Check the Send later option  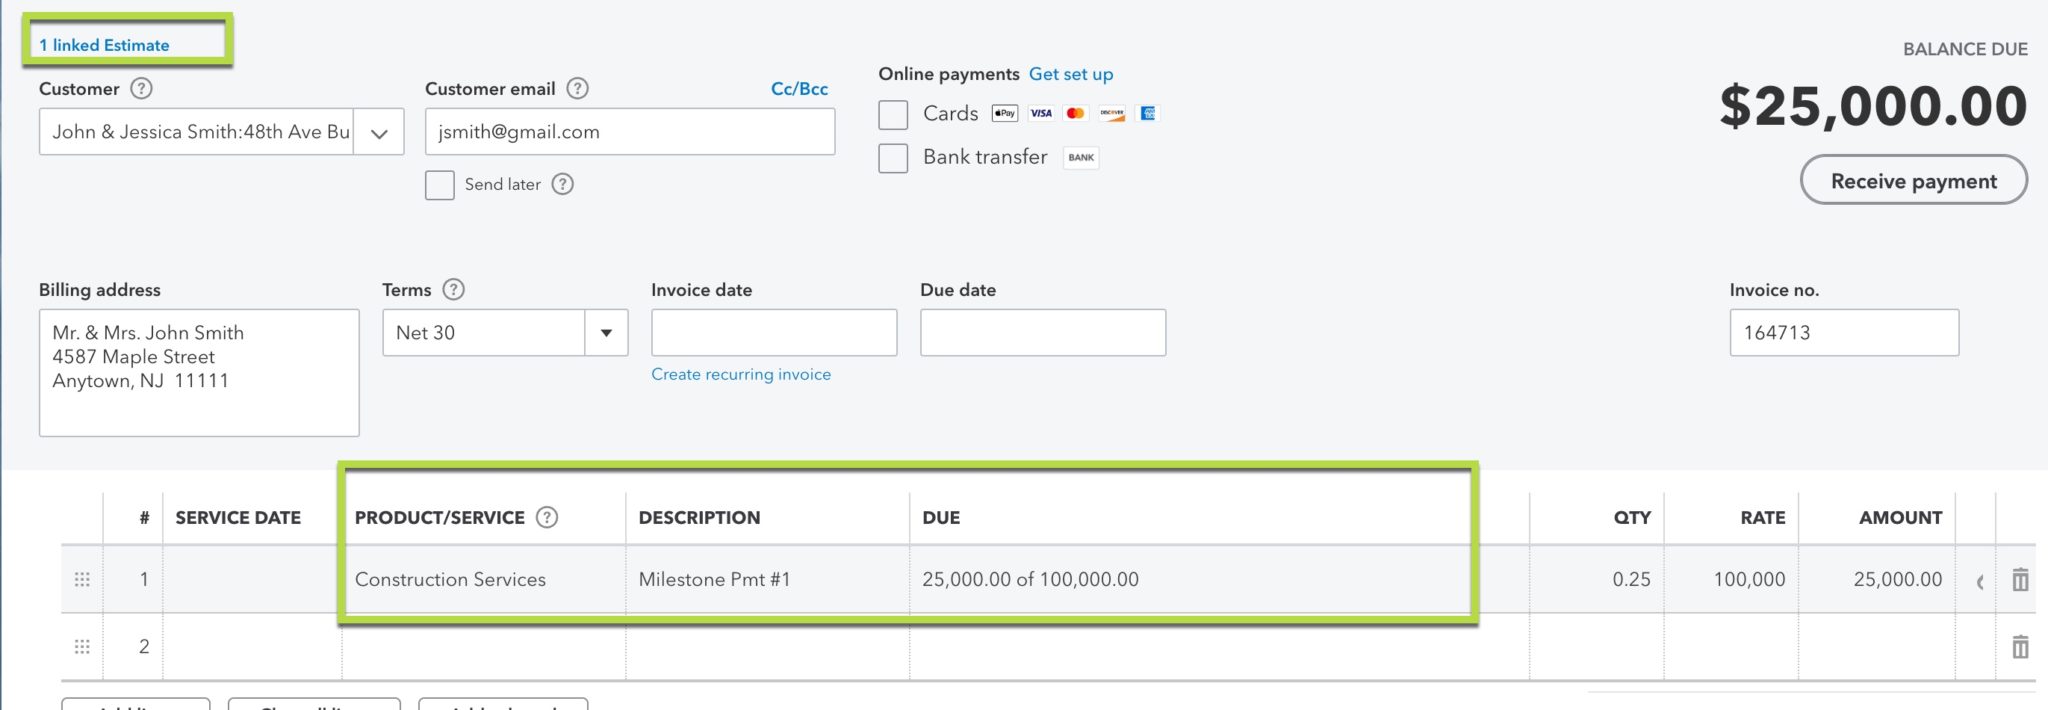(x=439, y=184)
